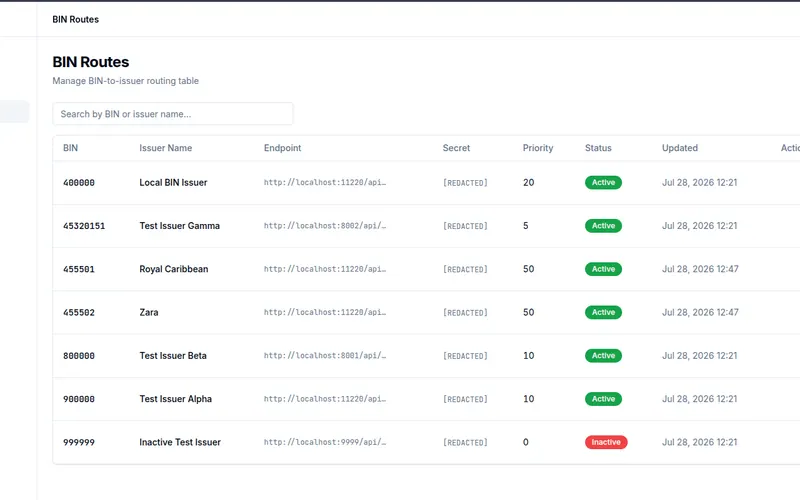Screen dimensions: 800x500
Task: Toggle Active status badge for Test Issuer Alpha
Action: 603,399
